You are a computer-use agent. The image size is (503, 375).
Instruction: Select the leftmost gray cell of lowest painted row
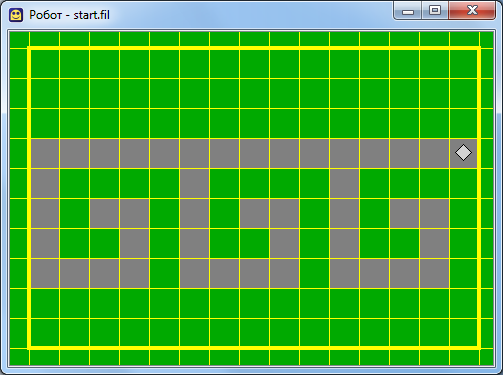click(45, 274)
